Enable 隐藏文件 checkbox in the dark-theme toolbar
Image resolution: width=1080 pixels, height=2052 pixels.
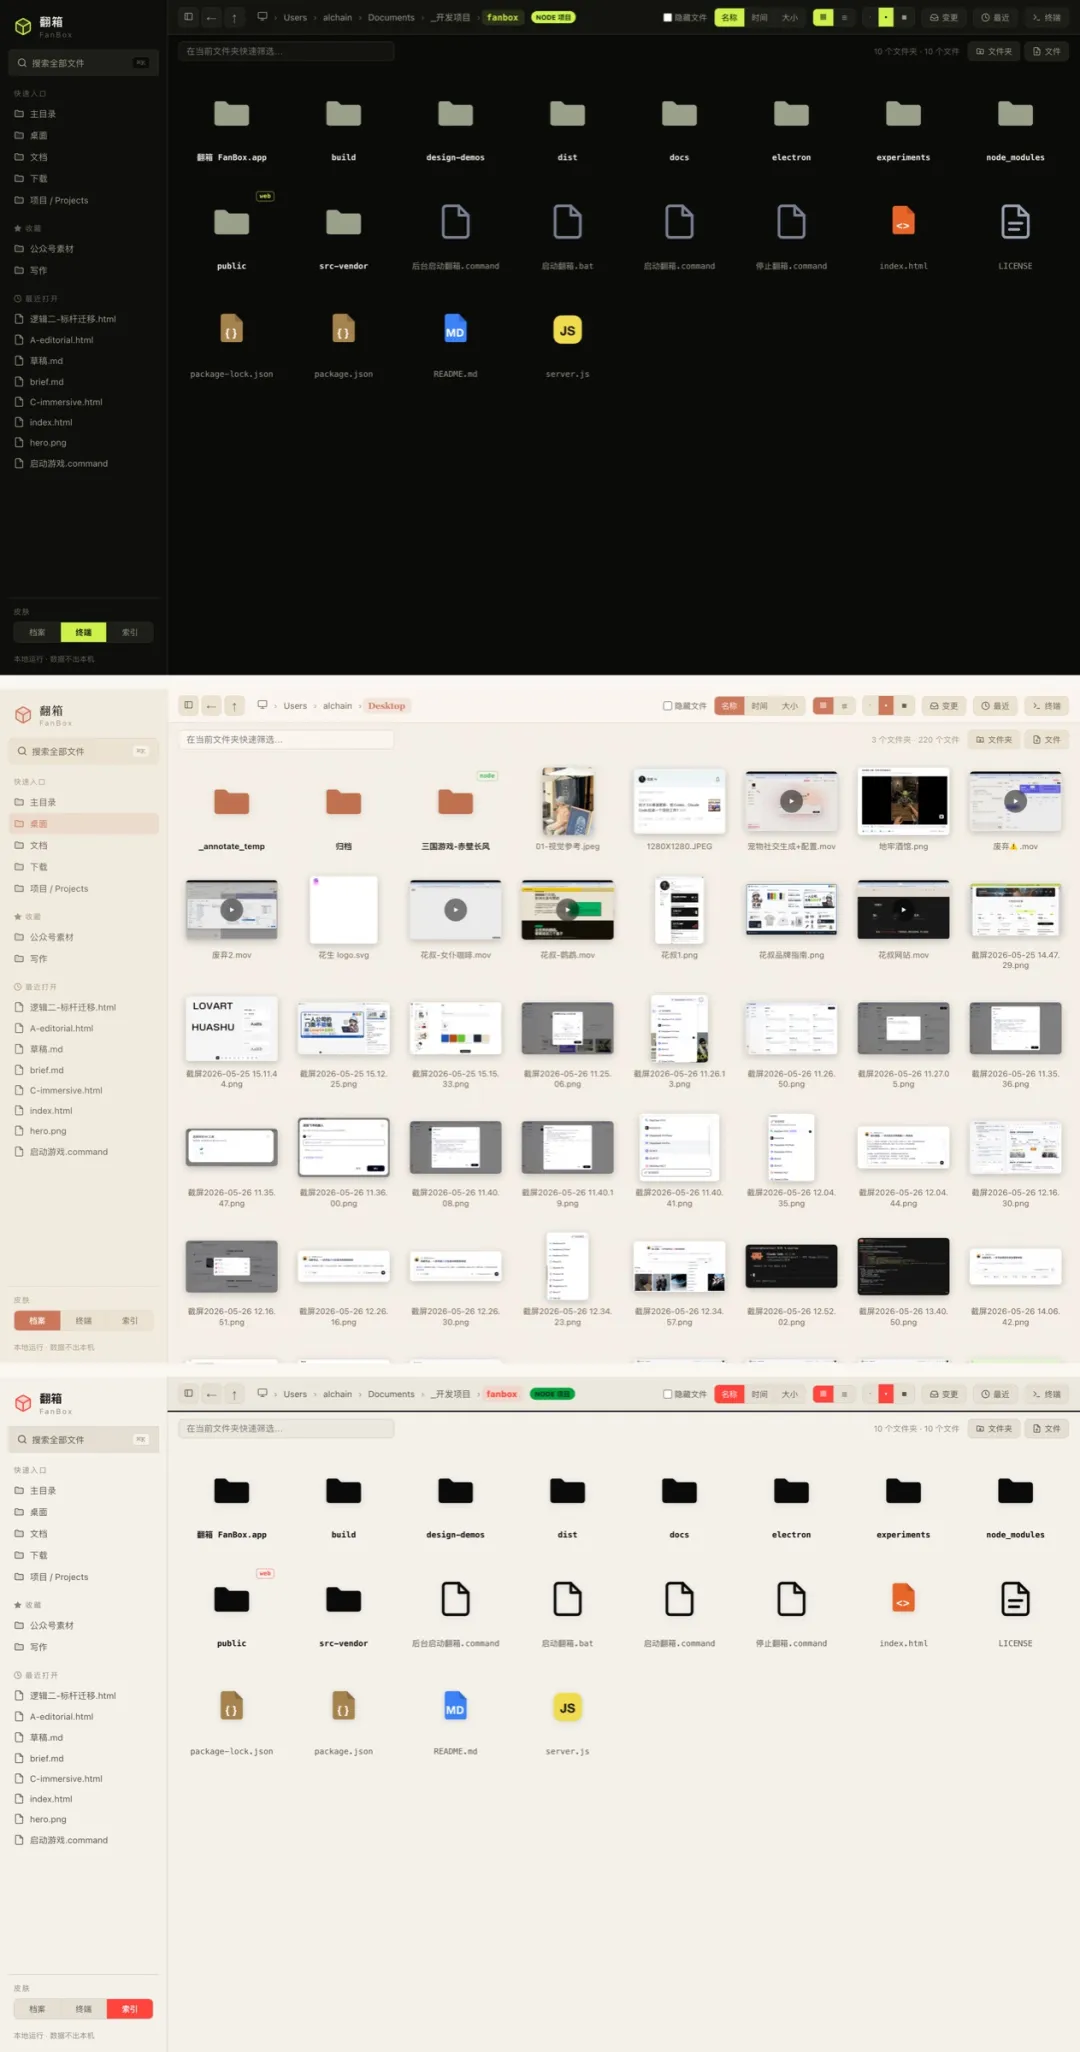pos(667,17)
